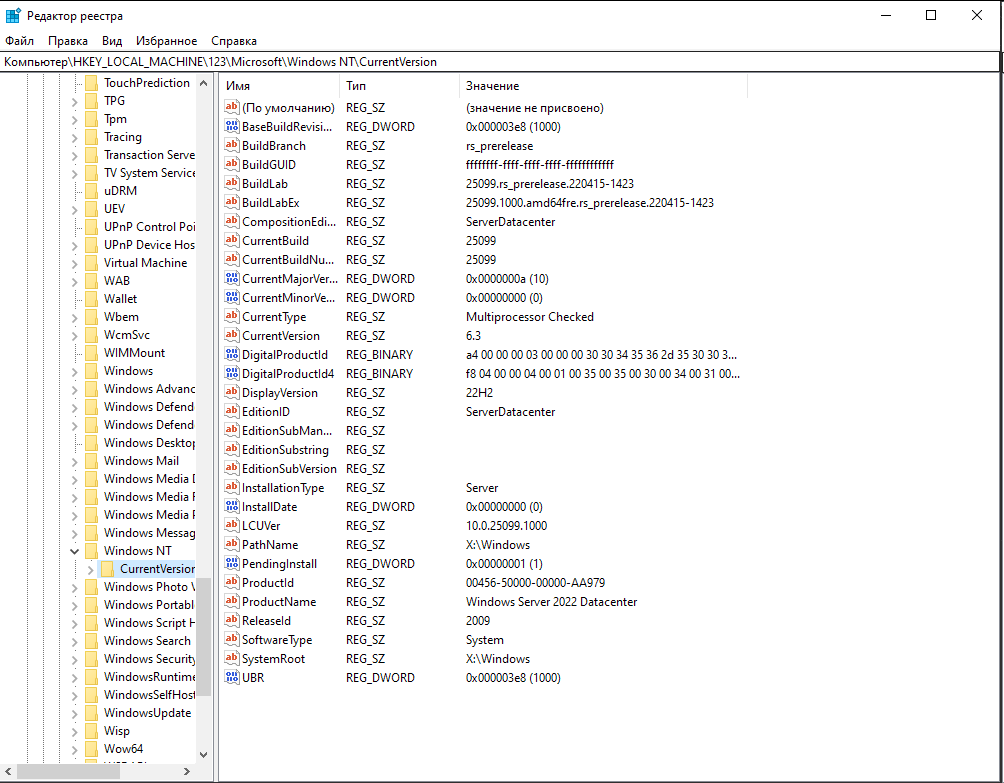Click the DWORD icon beside PendingInstall
Viewport: 1004px width, 783px height.
pos(230,563)
